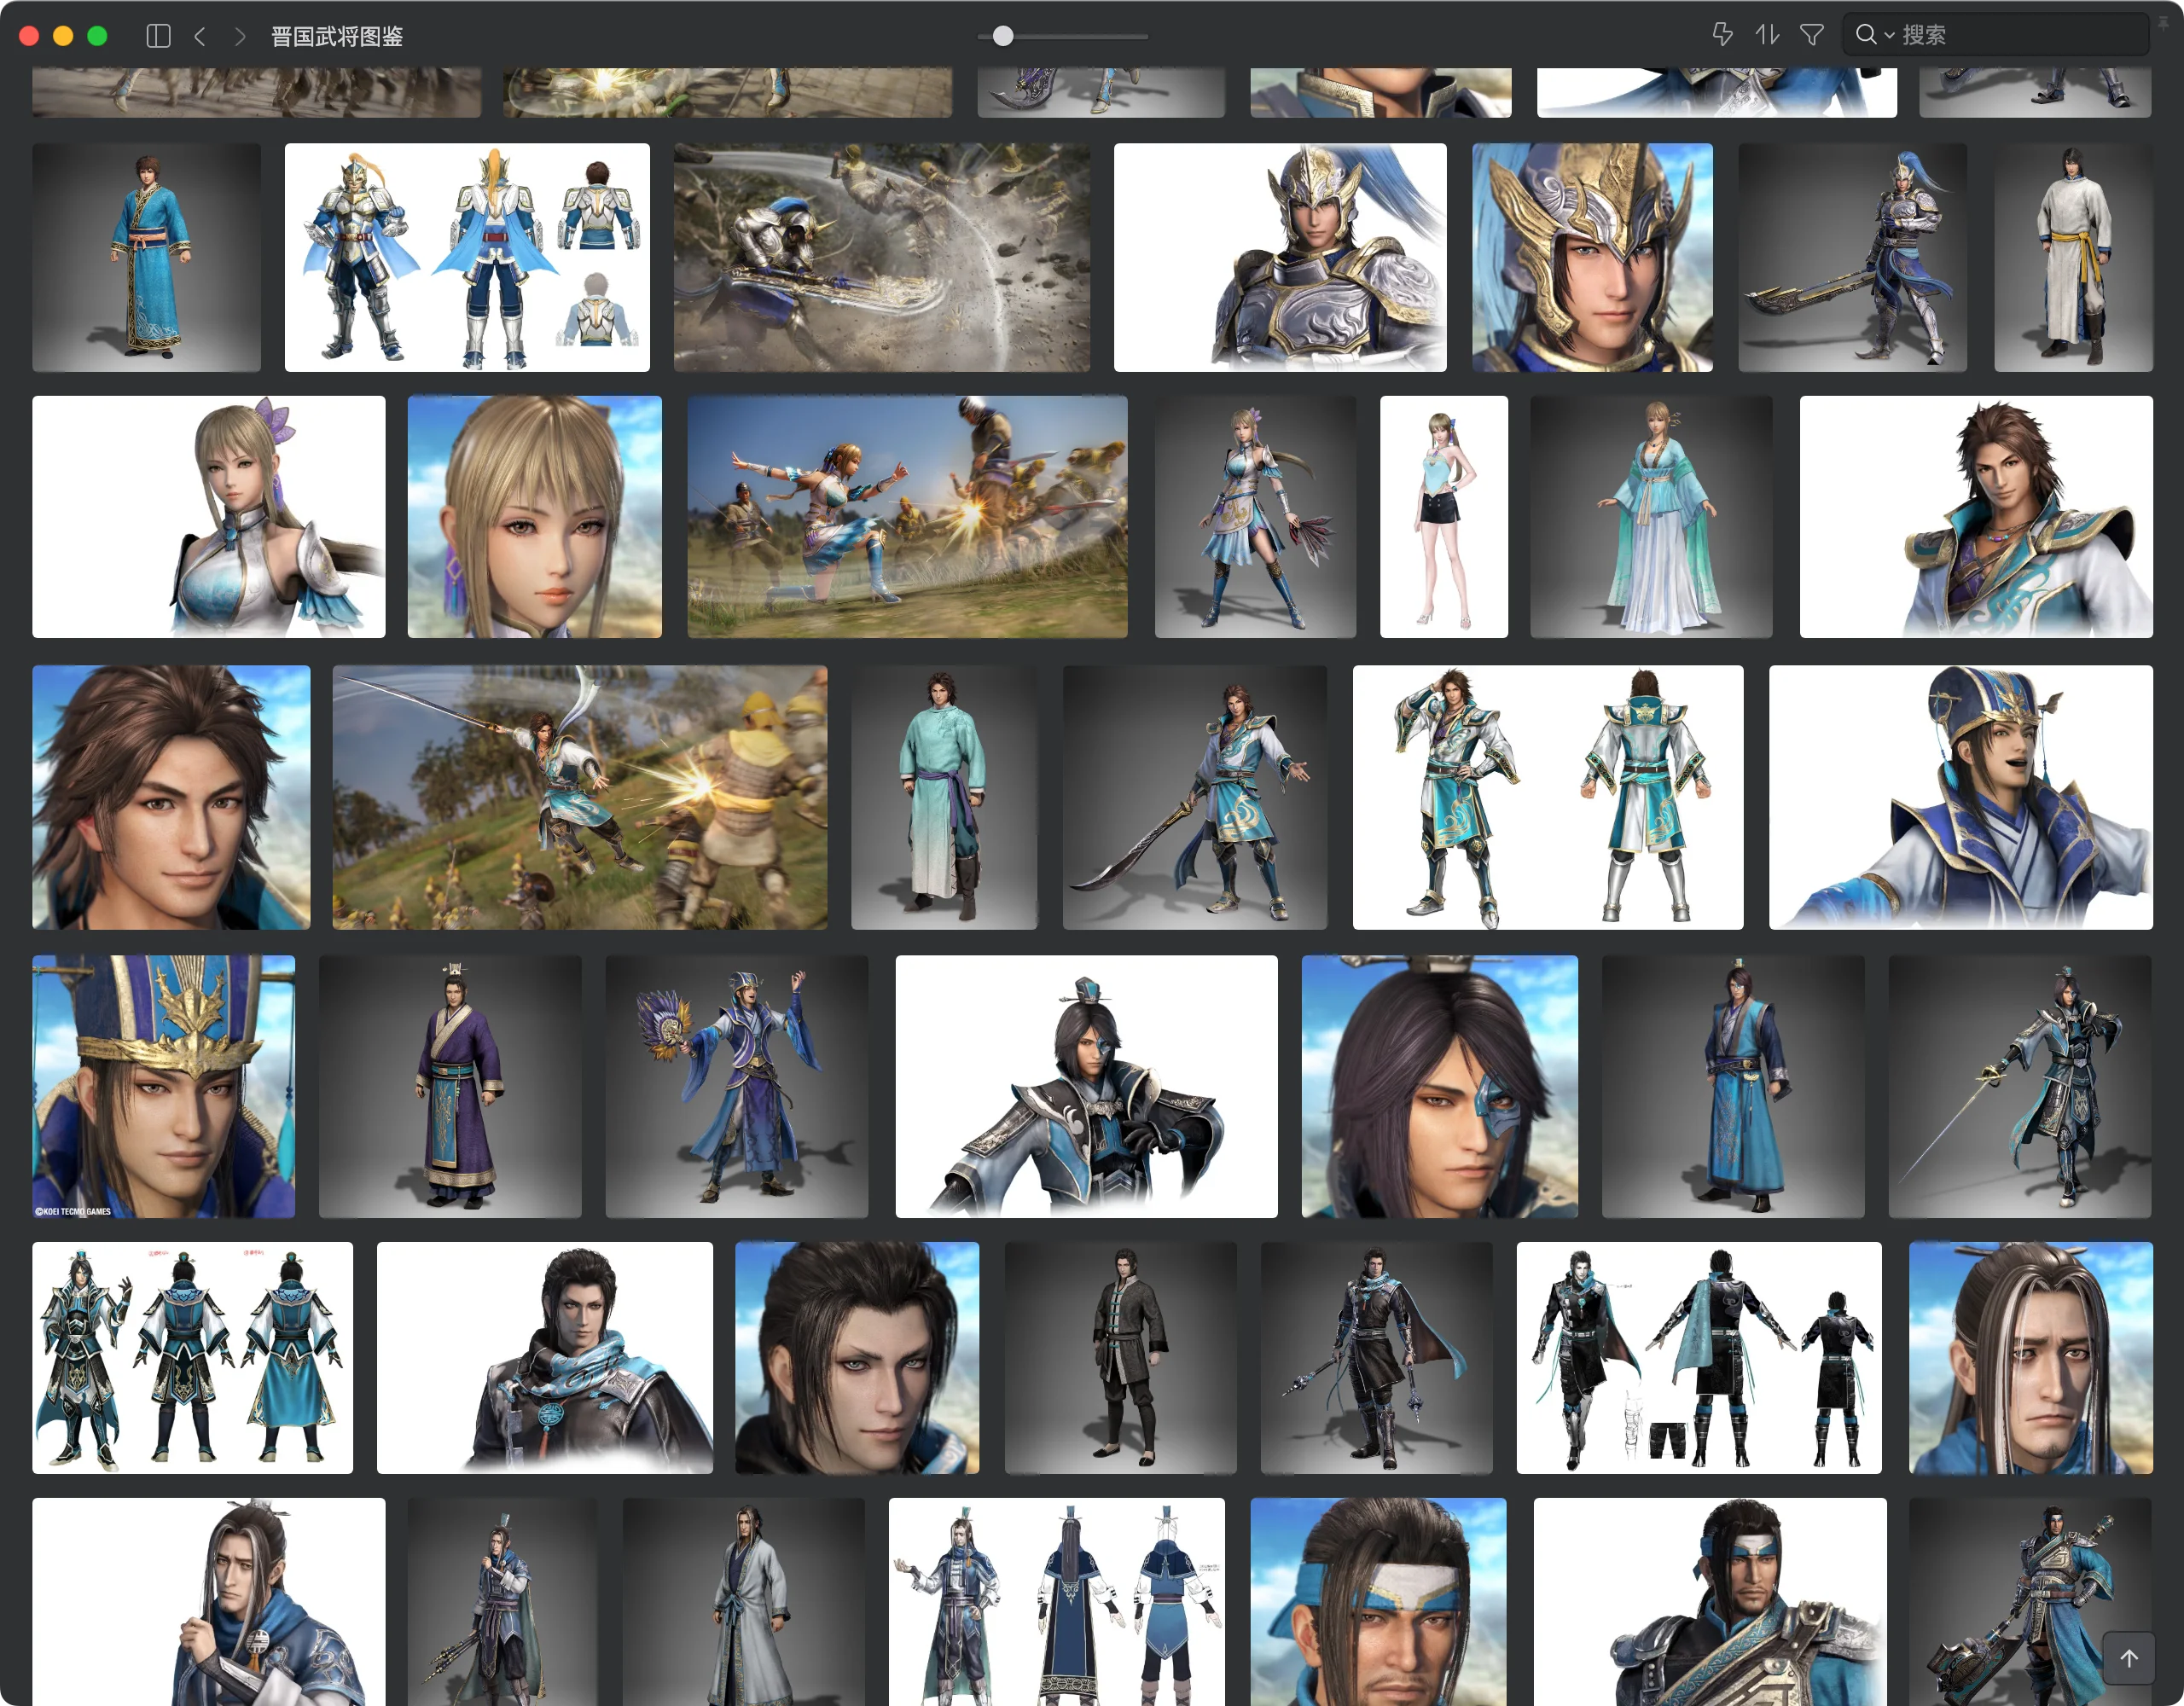Open pale dark-haired man face close-up
Viewport: 2184px width, 1706px height.
857,1358
